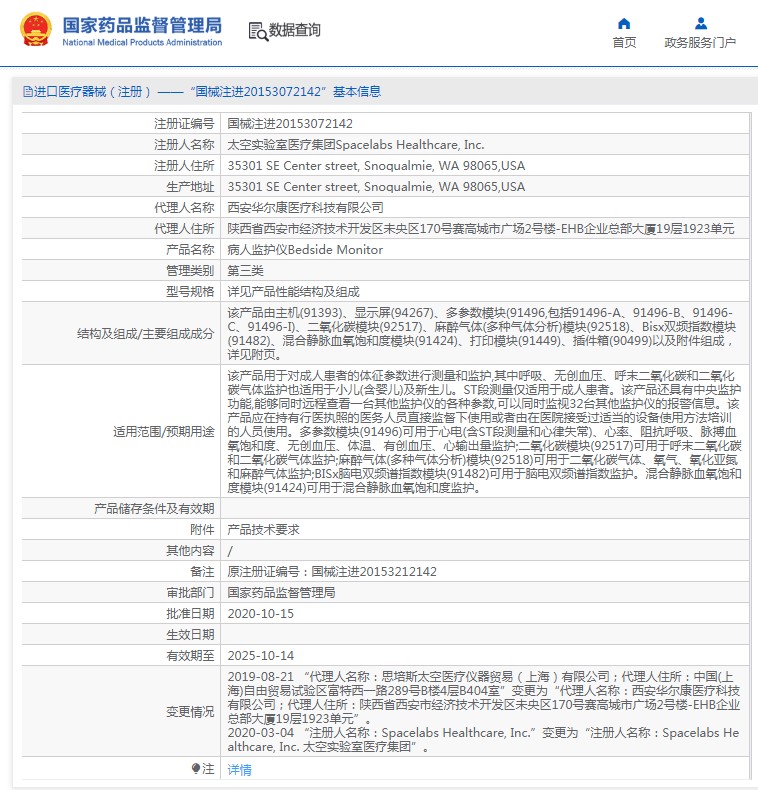Click the 产品技术要求 attachment entry
758x790 pixels.
[x=263, y=529]
